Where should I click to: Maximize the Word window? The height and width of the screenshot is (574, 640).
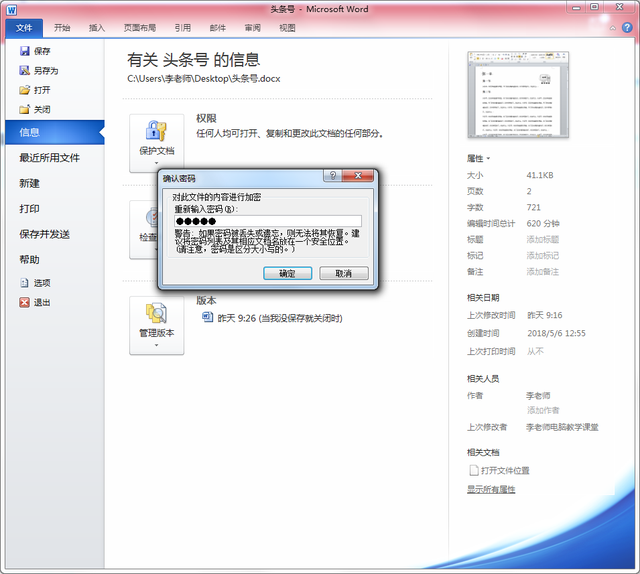click(x=594, y=7)
